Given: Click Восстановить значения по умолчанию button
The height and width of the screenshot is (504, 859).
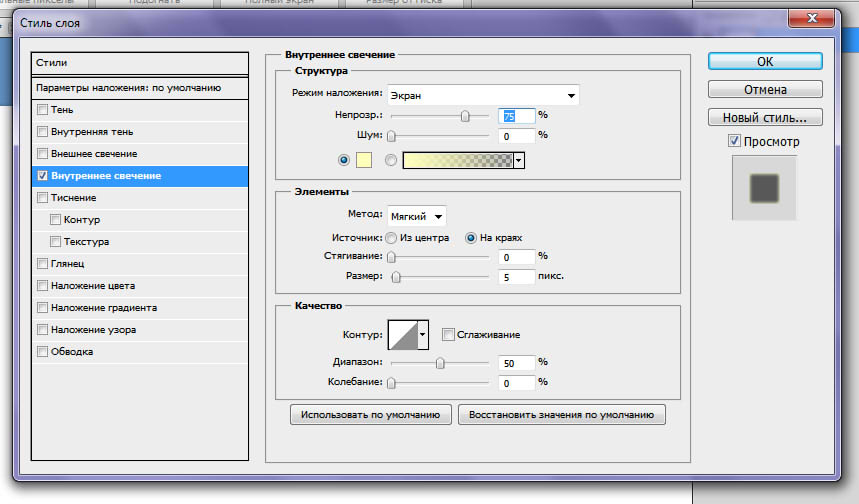Looking at the screenshot, I should (x=562, y=415).
